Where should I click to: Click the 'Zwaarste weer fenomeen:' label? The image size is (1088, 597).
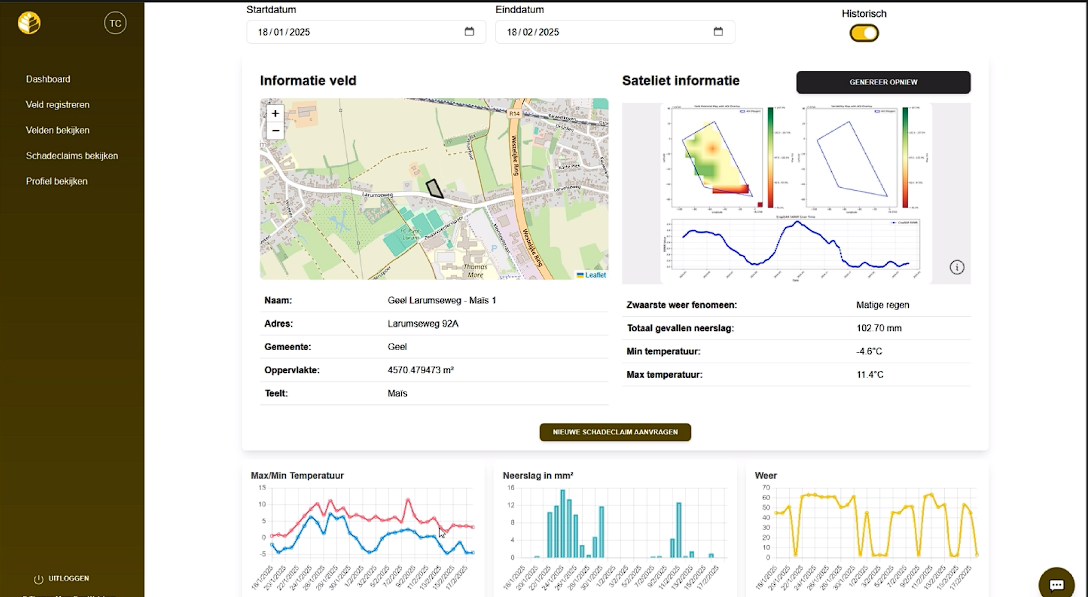point(681,305)
